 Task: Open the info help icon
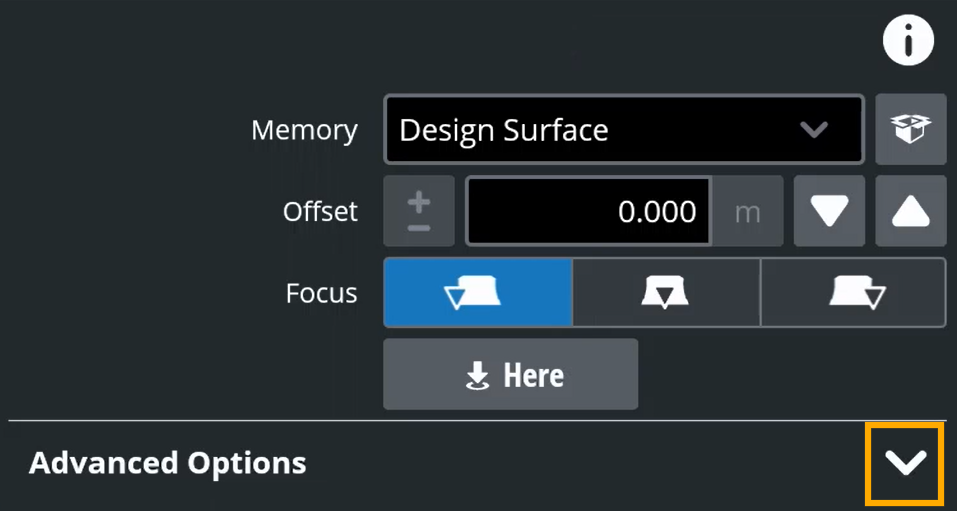(x=908, y=40)
